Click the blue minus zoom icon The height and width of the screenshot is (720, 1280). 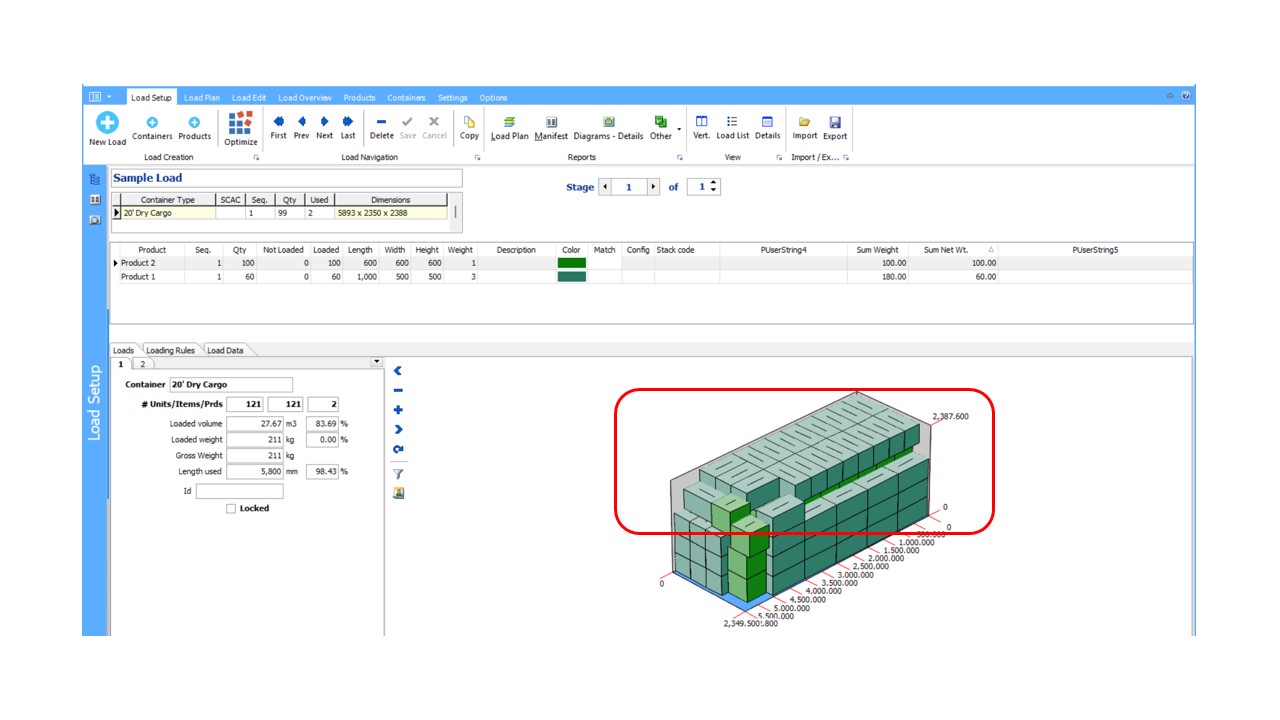[x=398, y=390]
